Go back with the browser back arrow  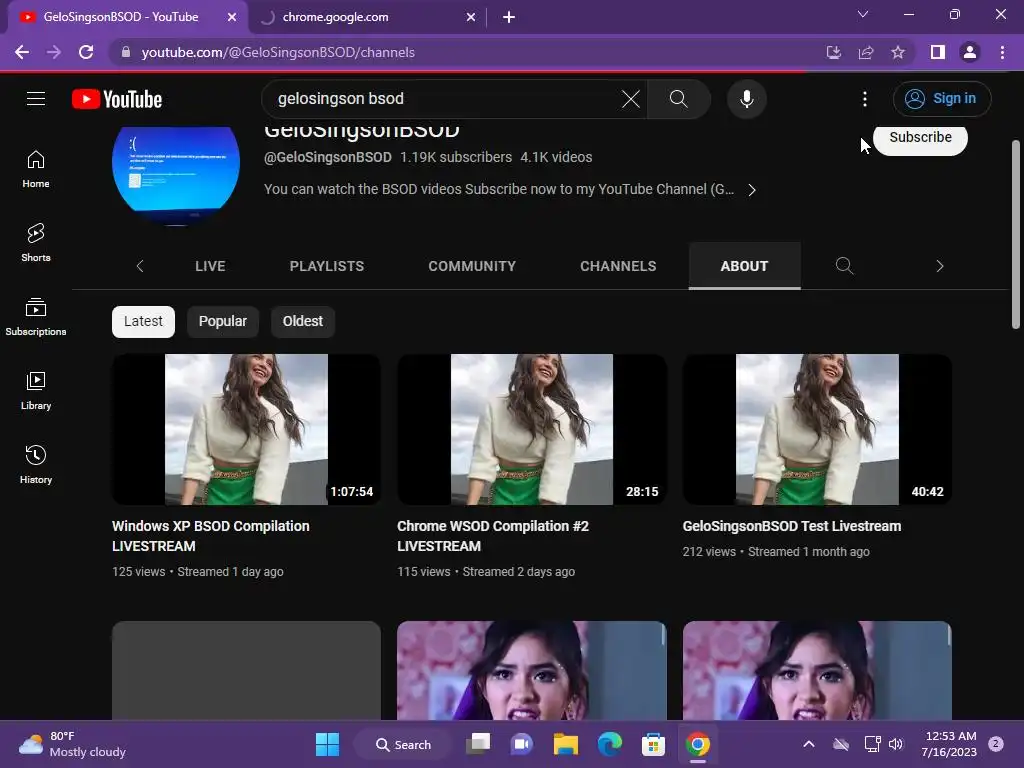[22, 52]
